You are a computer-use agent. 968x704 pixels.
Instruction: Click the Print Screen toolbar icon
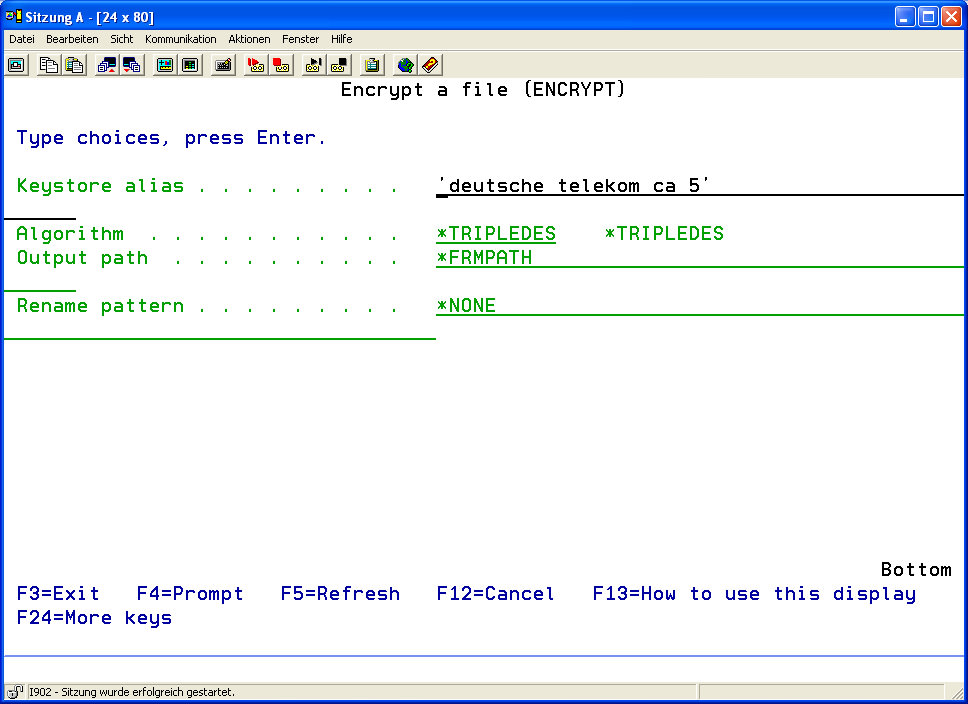click(x=17, y=65)
